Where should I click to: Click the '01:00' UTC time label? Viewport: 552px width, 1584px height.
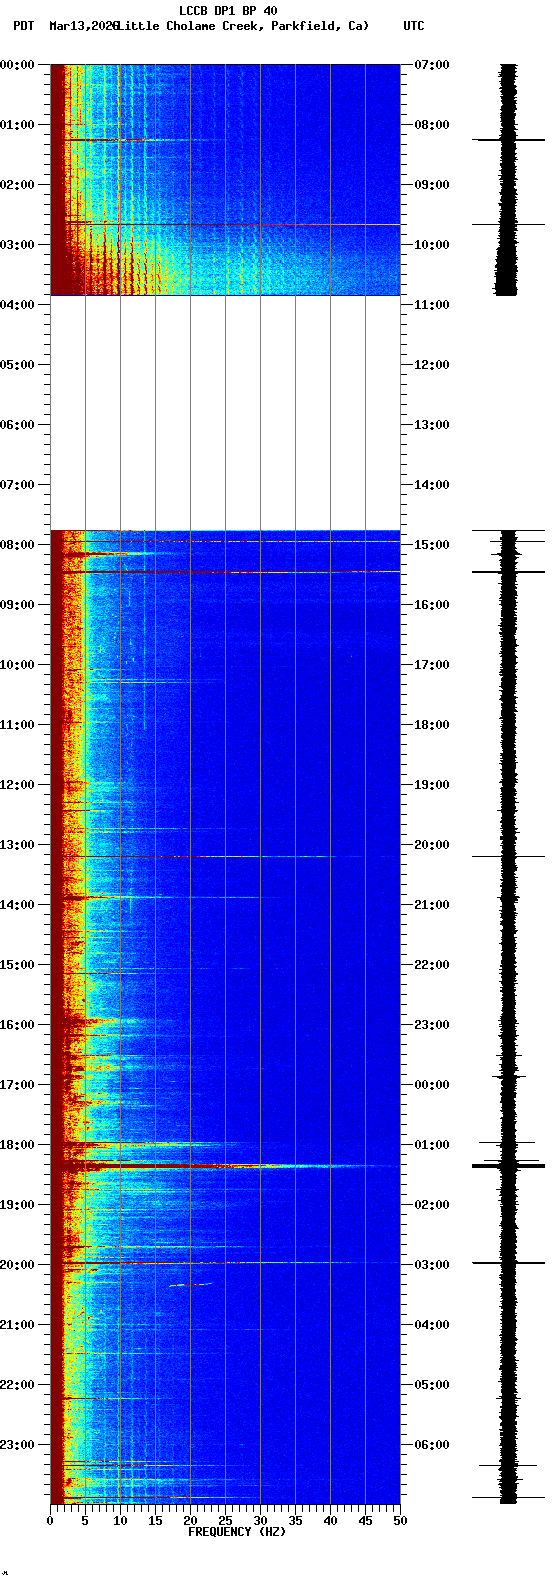(432, 1145)
